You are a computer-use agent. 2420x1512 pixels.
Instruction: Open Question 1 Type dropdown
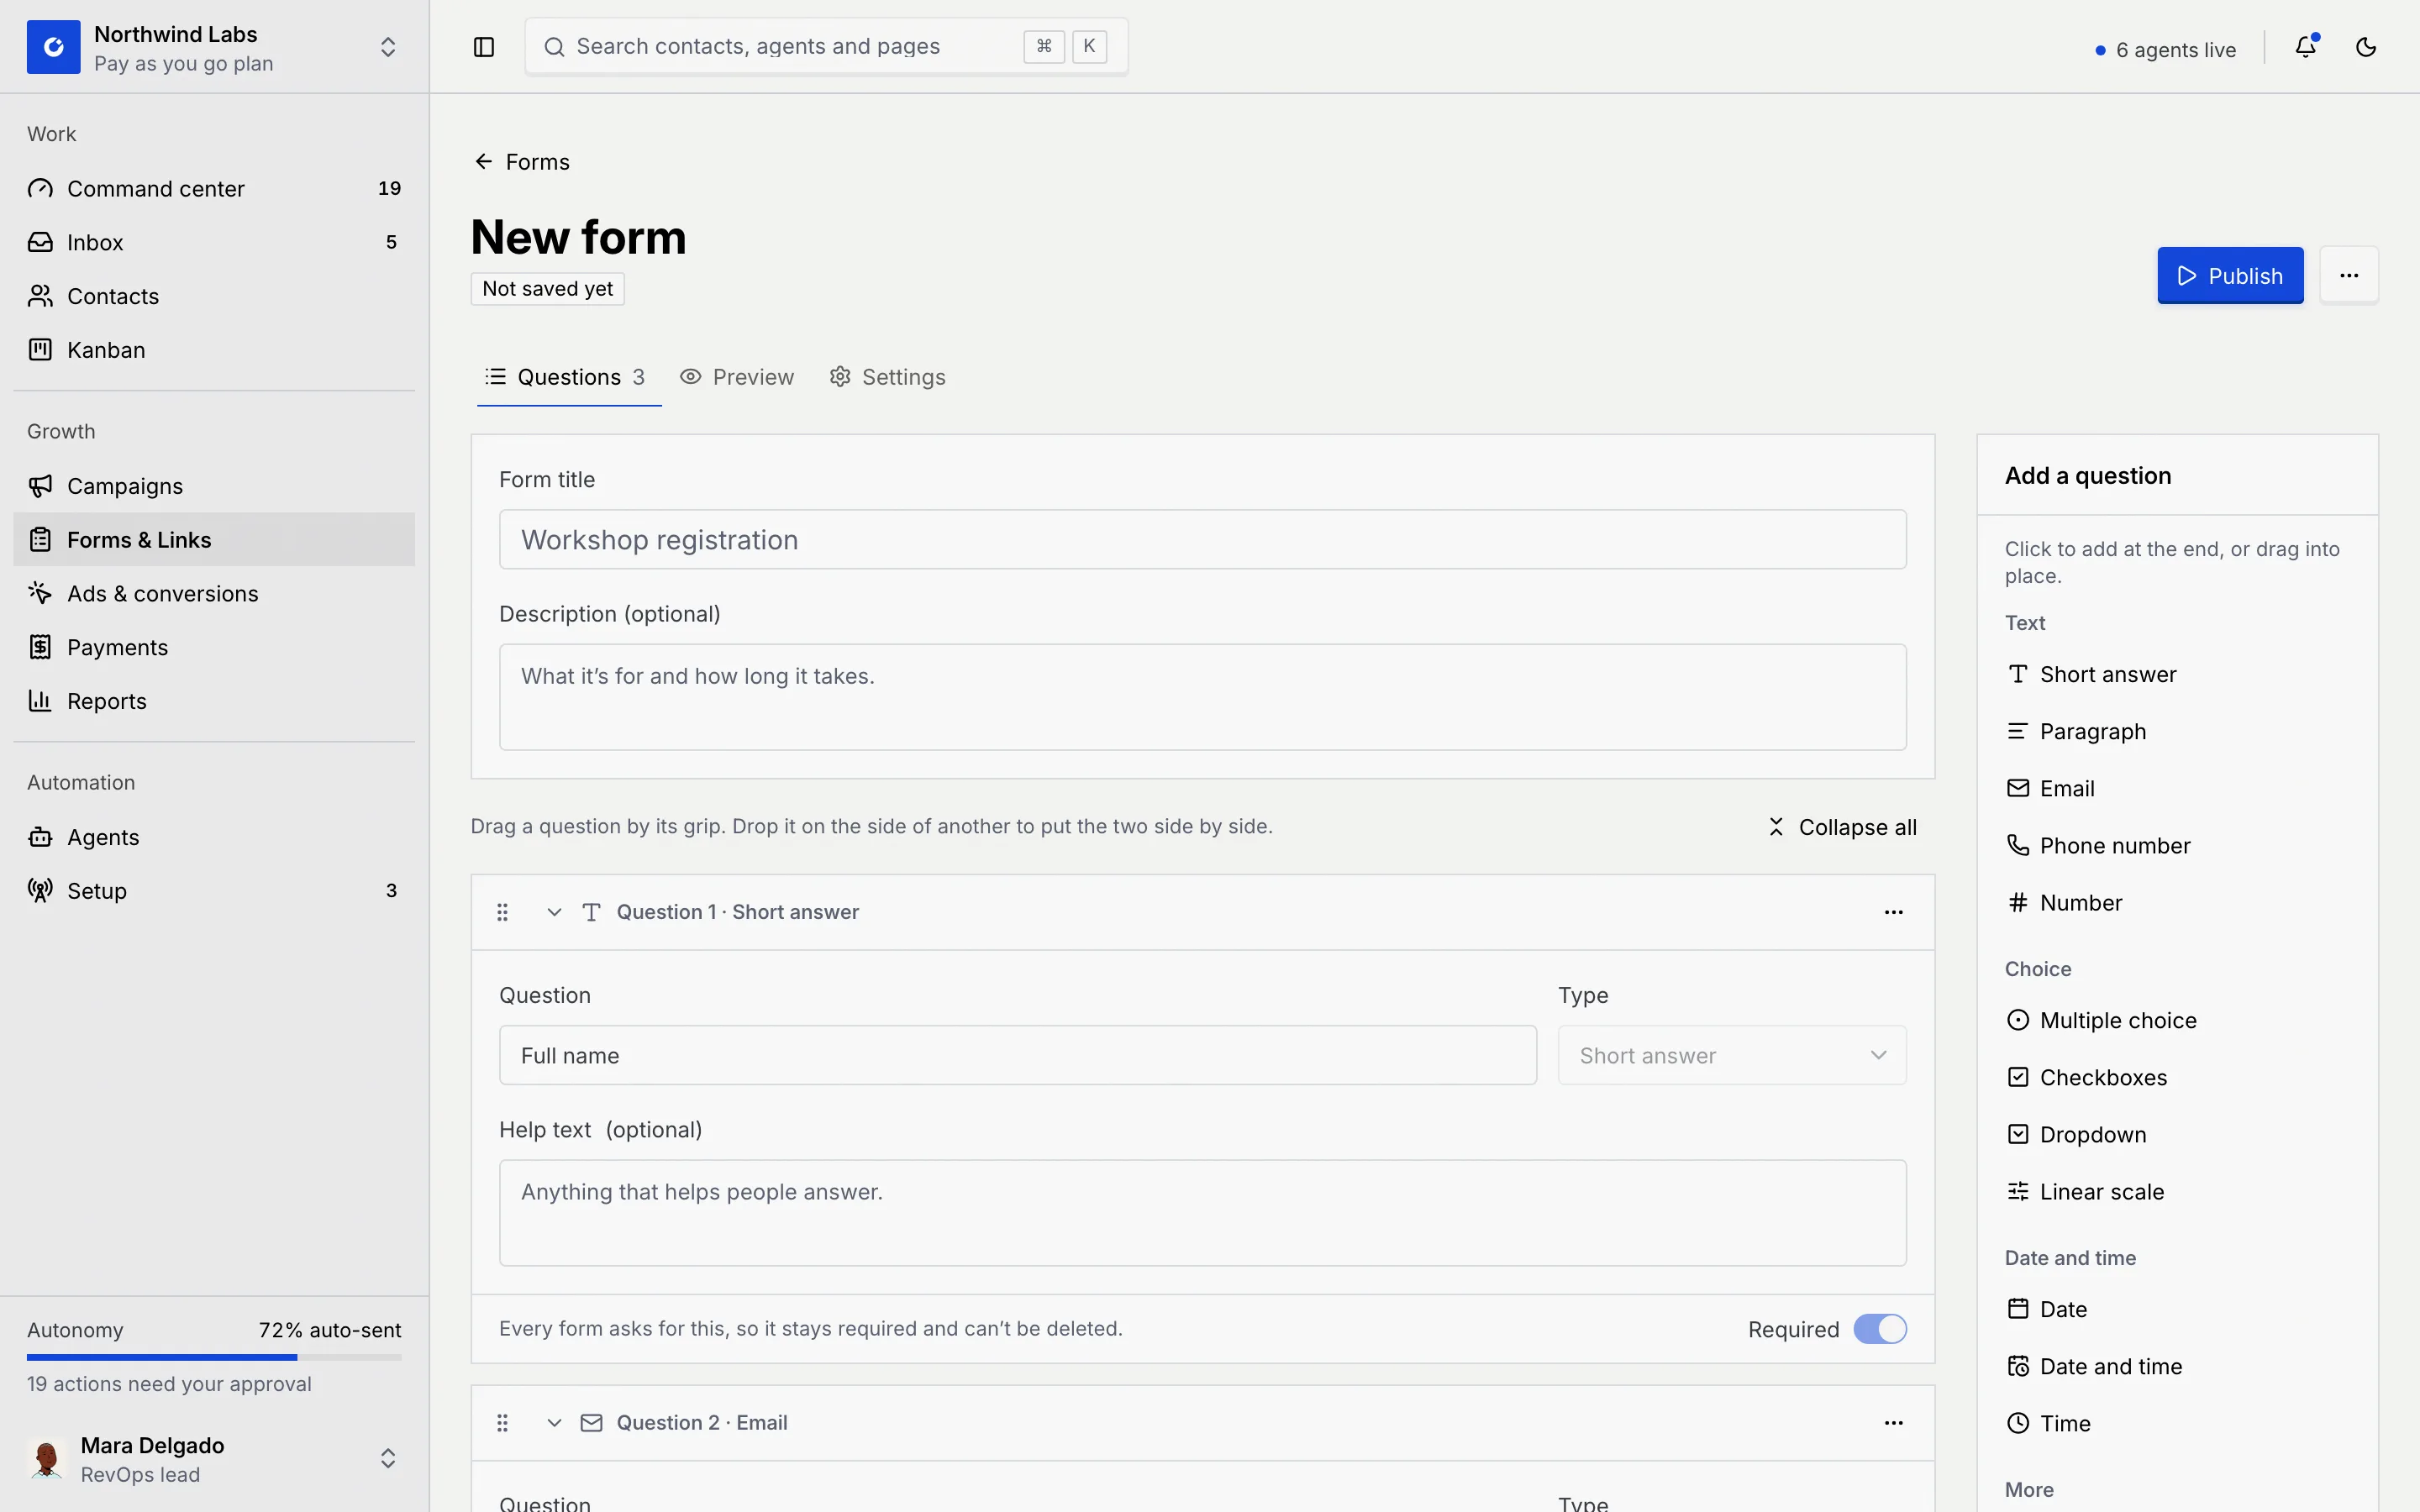(x=1731, y=1055)
